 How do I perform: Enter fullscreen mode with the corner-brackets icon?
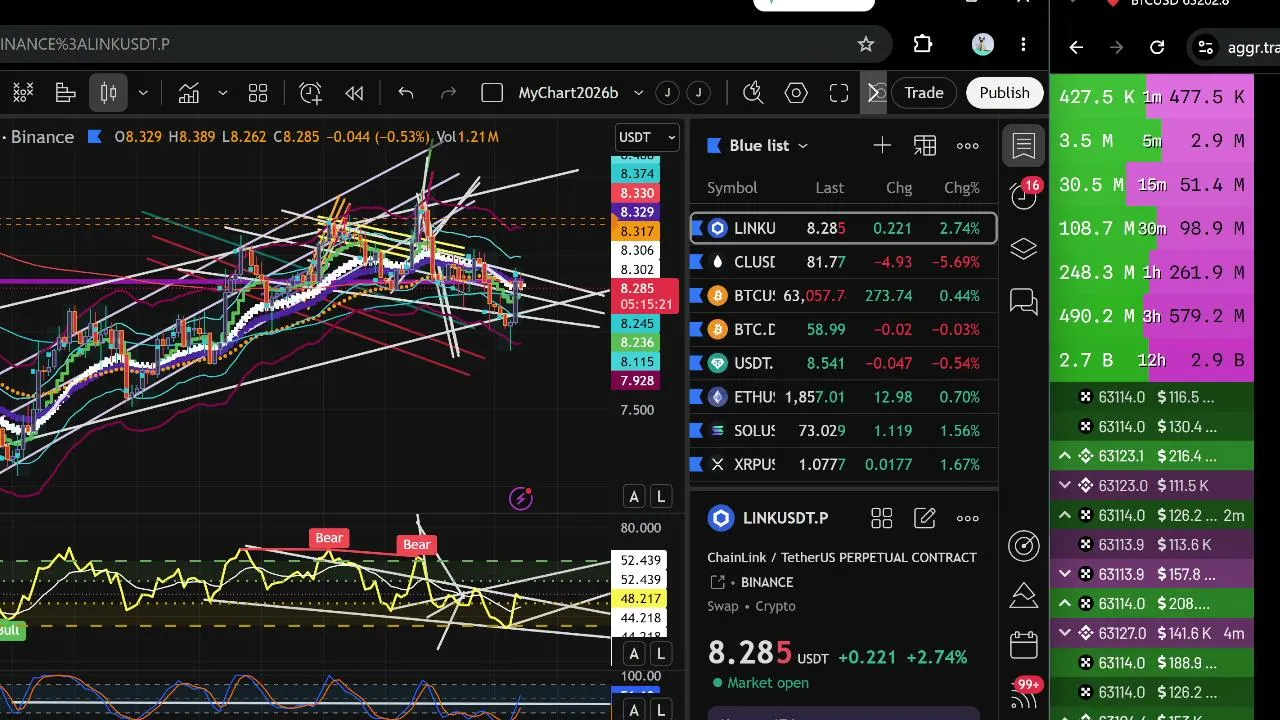pos(839,93)
